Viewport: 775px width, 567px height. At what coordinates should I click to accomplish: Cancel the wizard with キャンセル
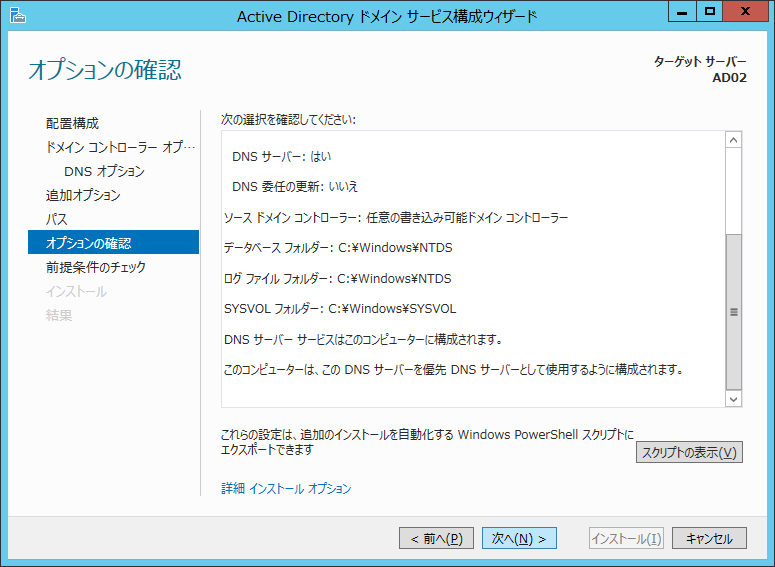tap(709, 538)
